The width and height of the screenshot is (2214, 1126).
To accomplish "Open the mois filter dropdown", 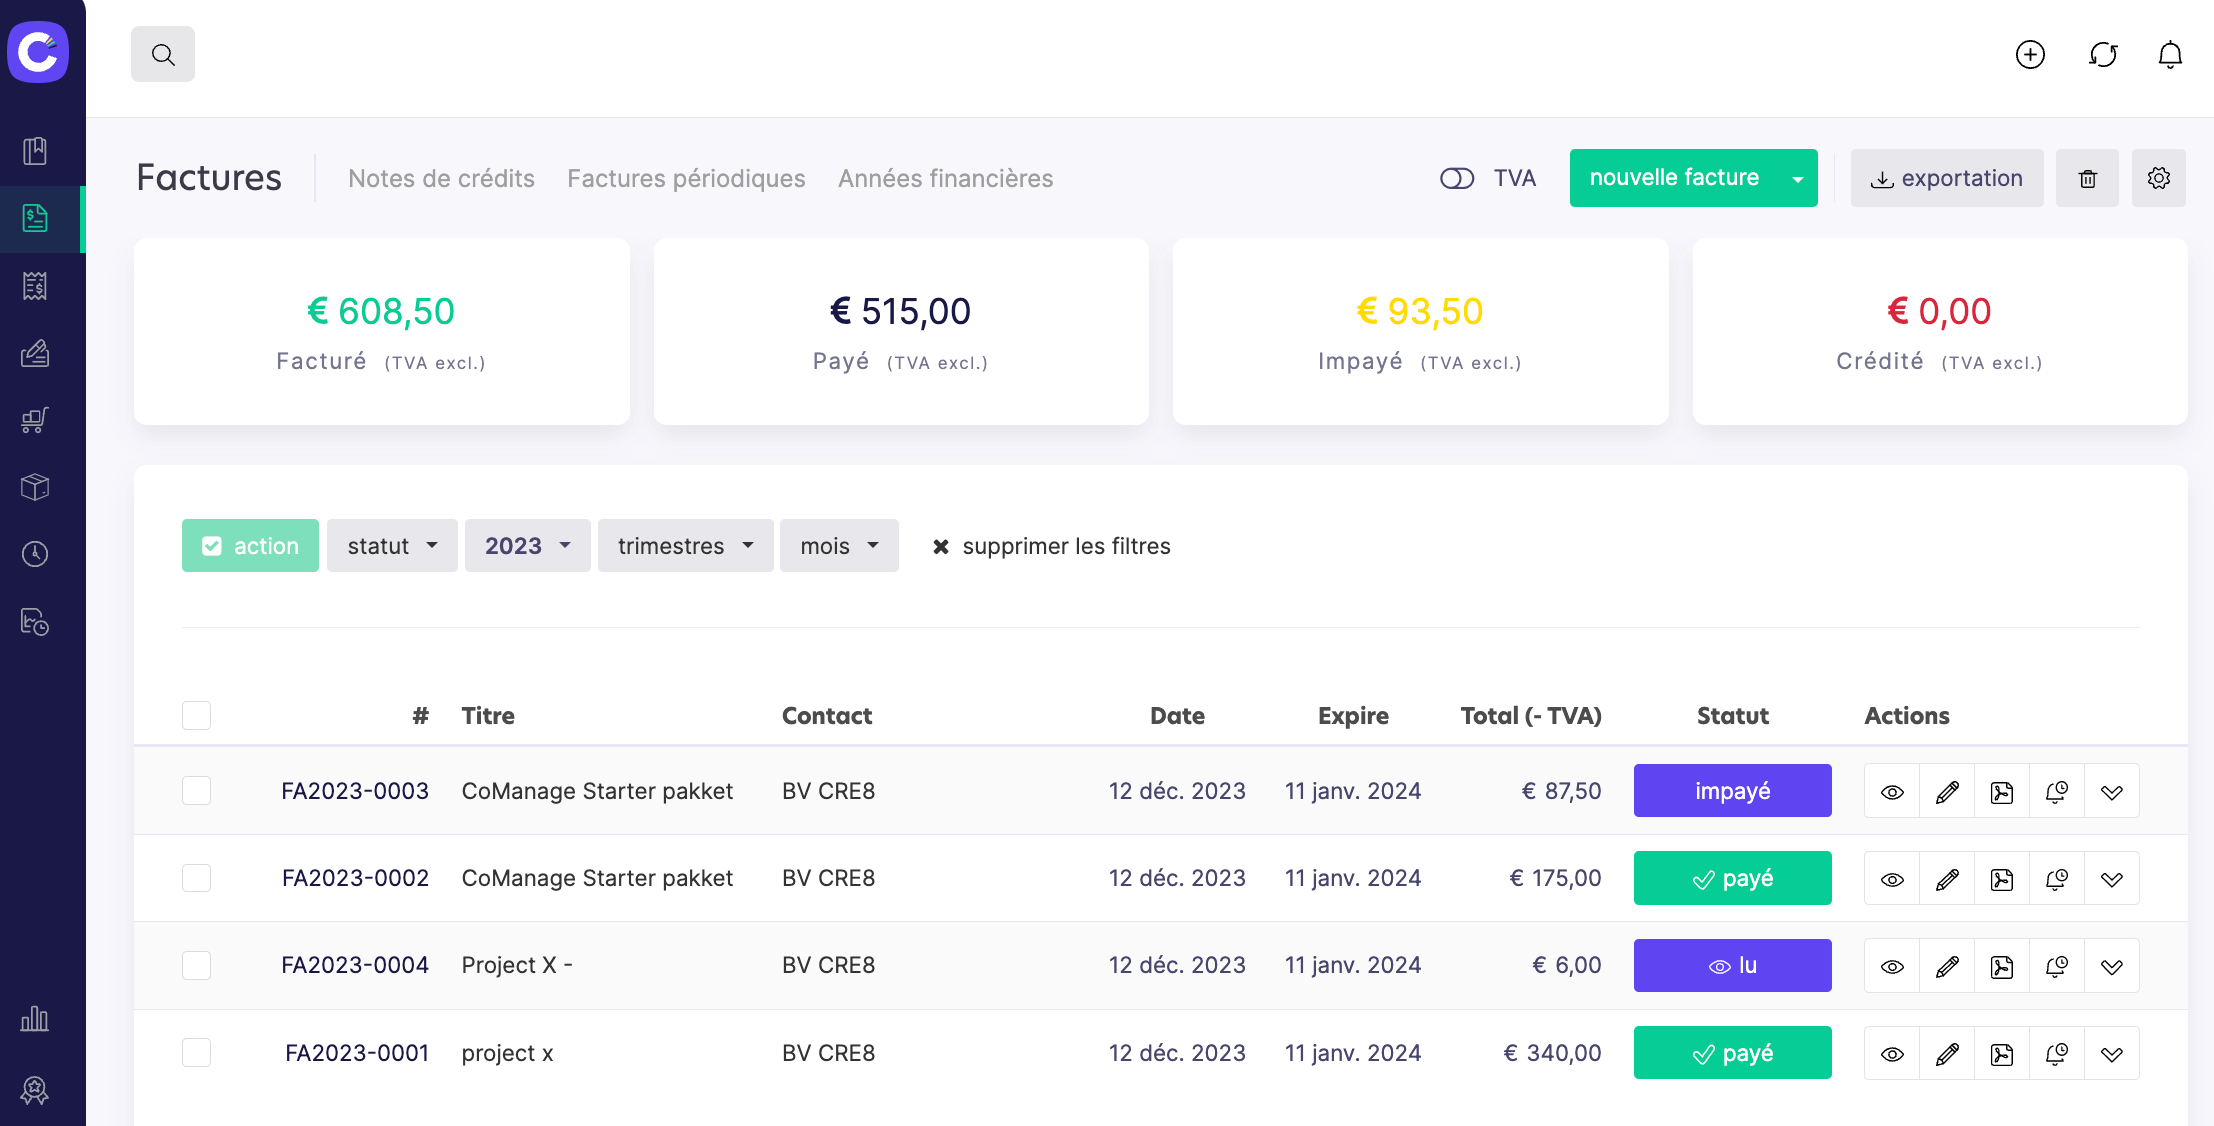I will (839, 545).
